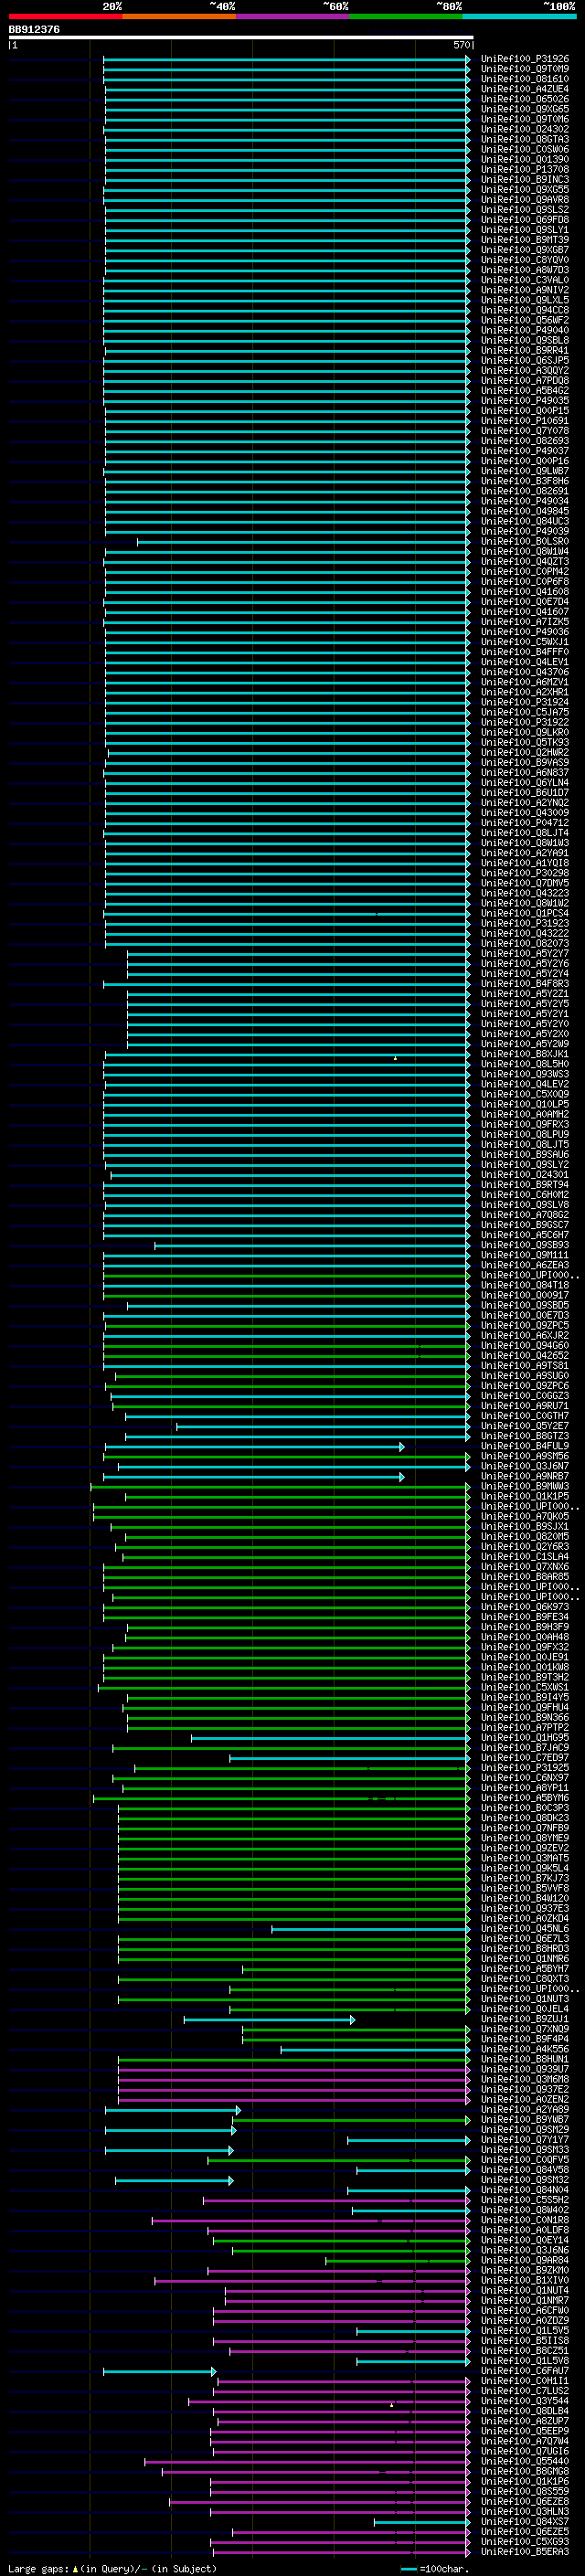Select hit label UniRef100_C1SLA4

[x=525, y=1556]
